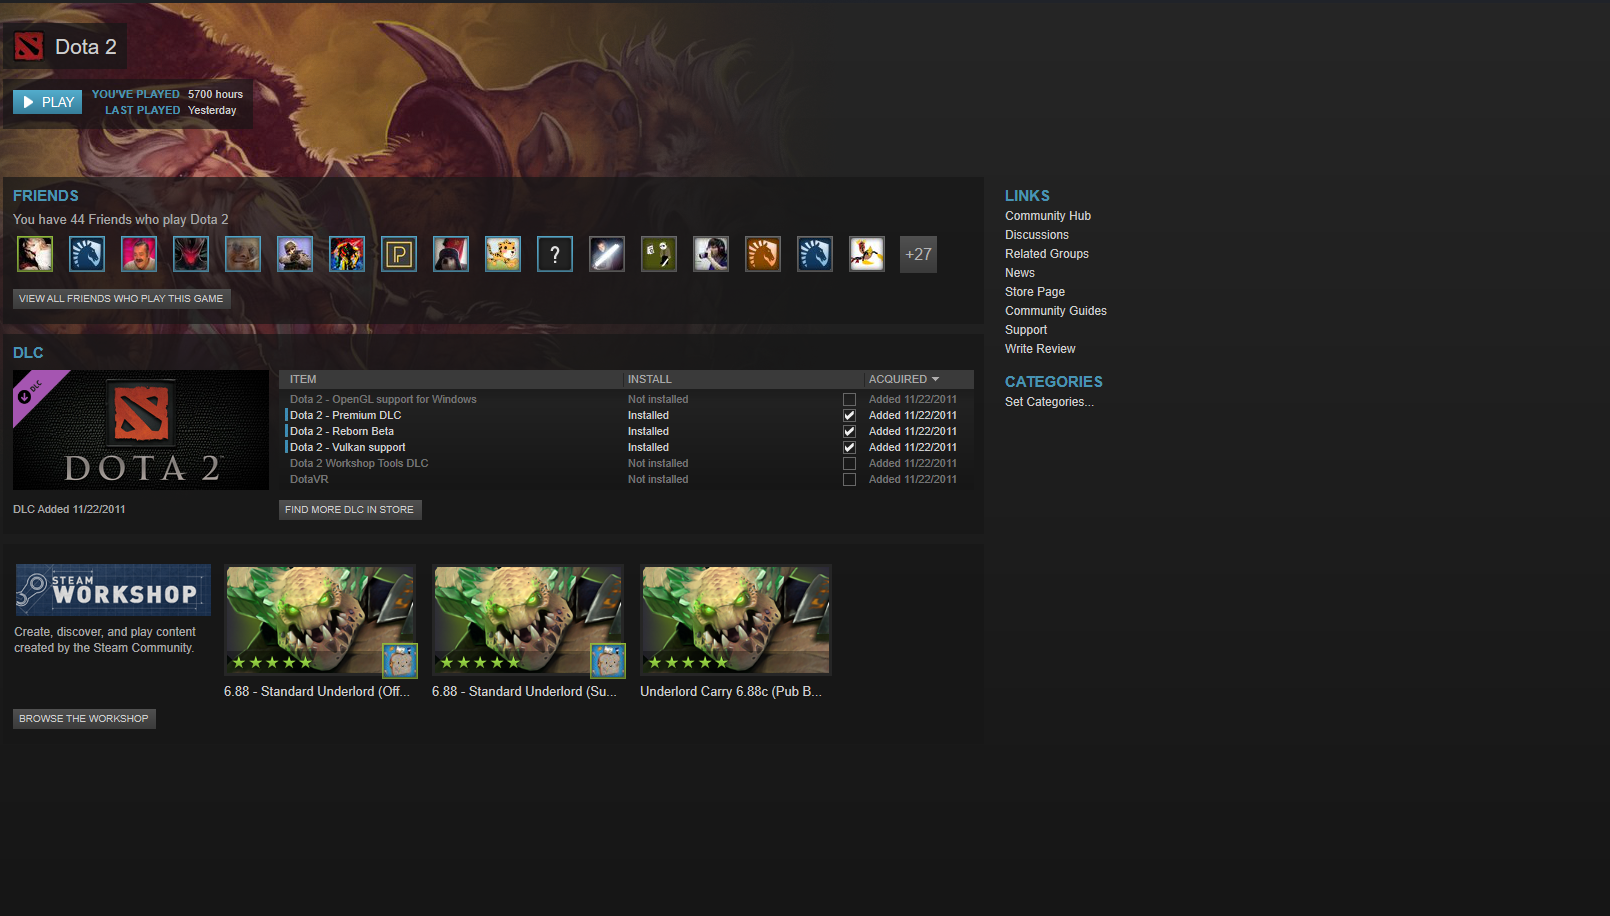Image resolution: width=1610 pixels, height=916 pixels.
Task: Open the red demon friend avatar
Action: click(191, 254)
